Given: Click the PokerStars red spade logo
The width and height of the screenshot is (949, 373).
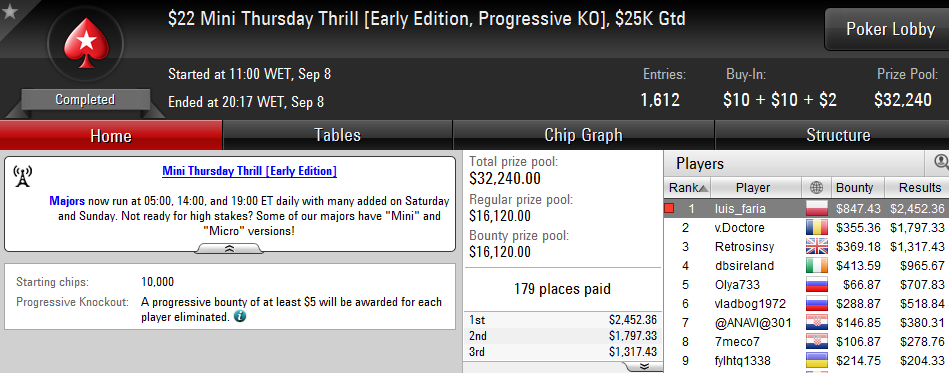Looking at the screenshot, I should click(x=85, y=43).
